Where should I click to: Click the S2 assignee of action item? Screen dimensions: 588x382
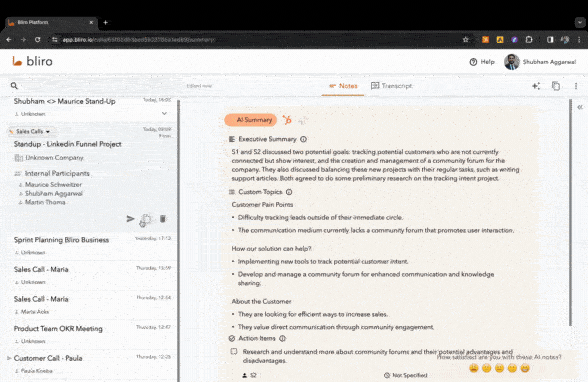249,375
